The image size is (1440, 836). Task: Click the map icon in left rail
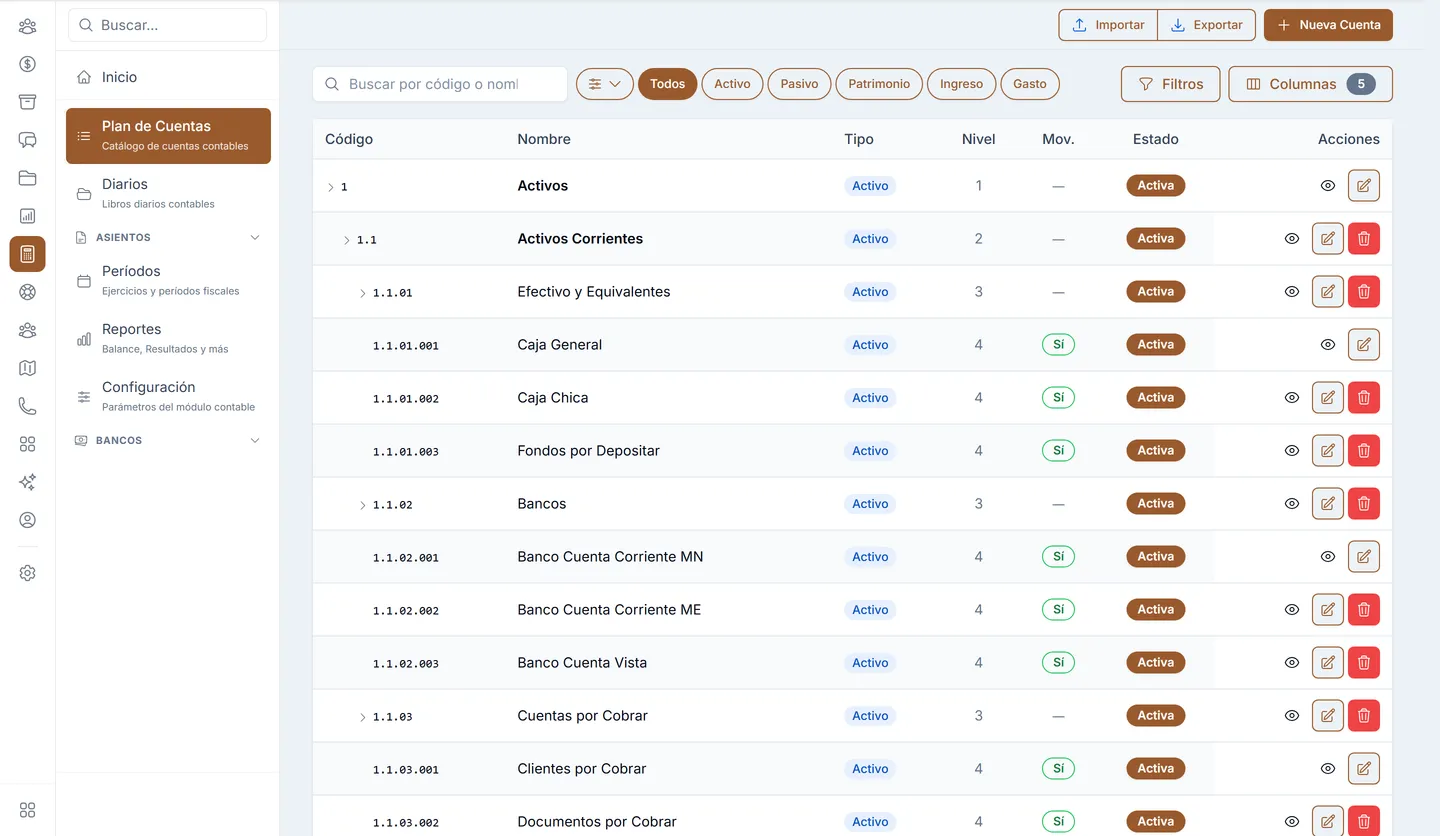tap(27, 368)
